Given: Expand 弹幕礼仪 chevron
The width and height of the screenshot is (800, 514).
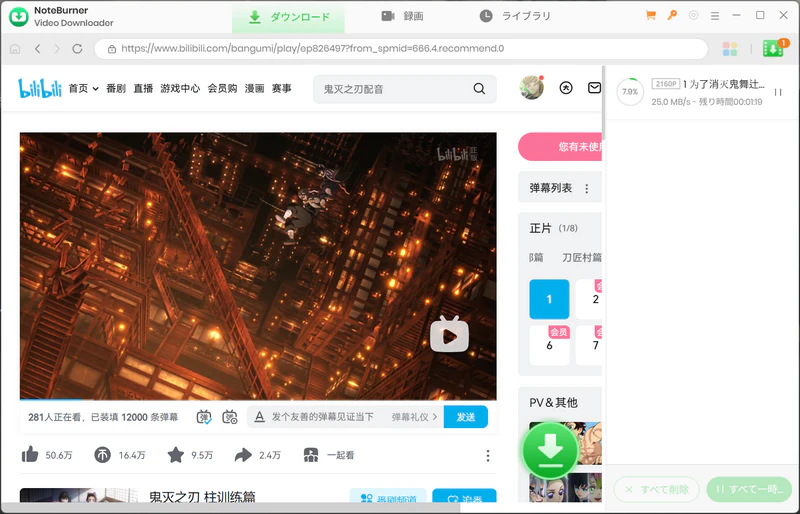Looking at the screenshot, I should pyautogui.click(x=435, y=417).
